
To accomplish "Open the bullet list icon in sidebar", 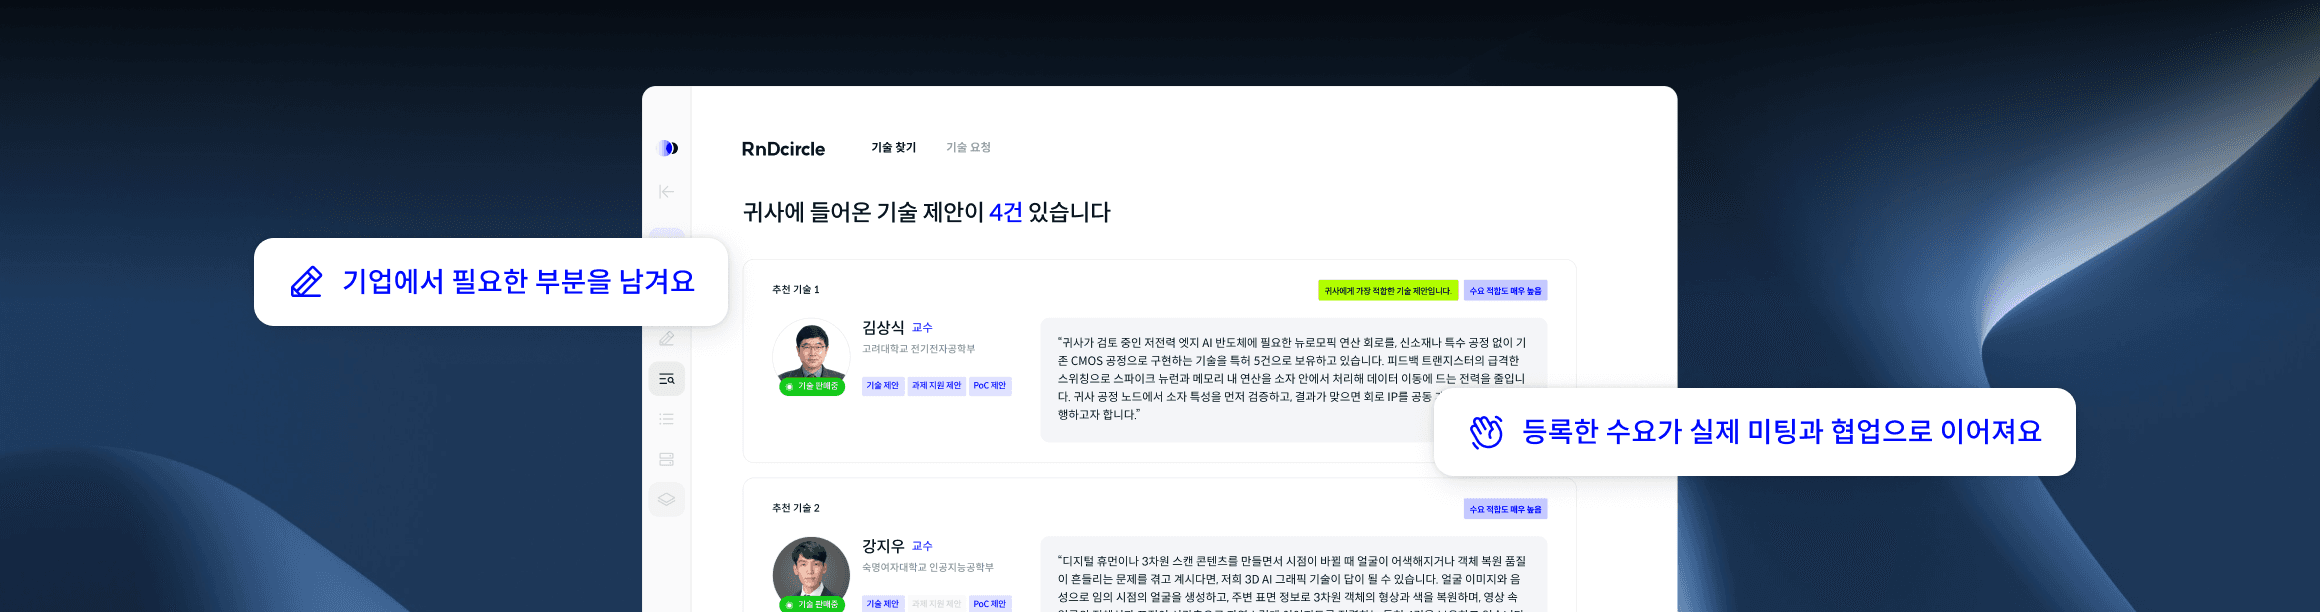I will (667, 419).
